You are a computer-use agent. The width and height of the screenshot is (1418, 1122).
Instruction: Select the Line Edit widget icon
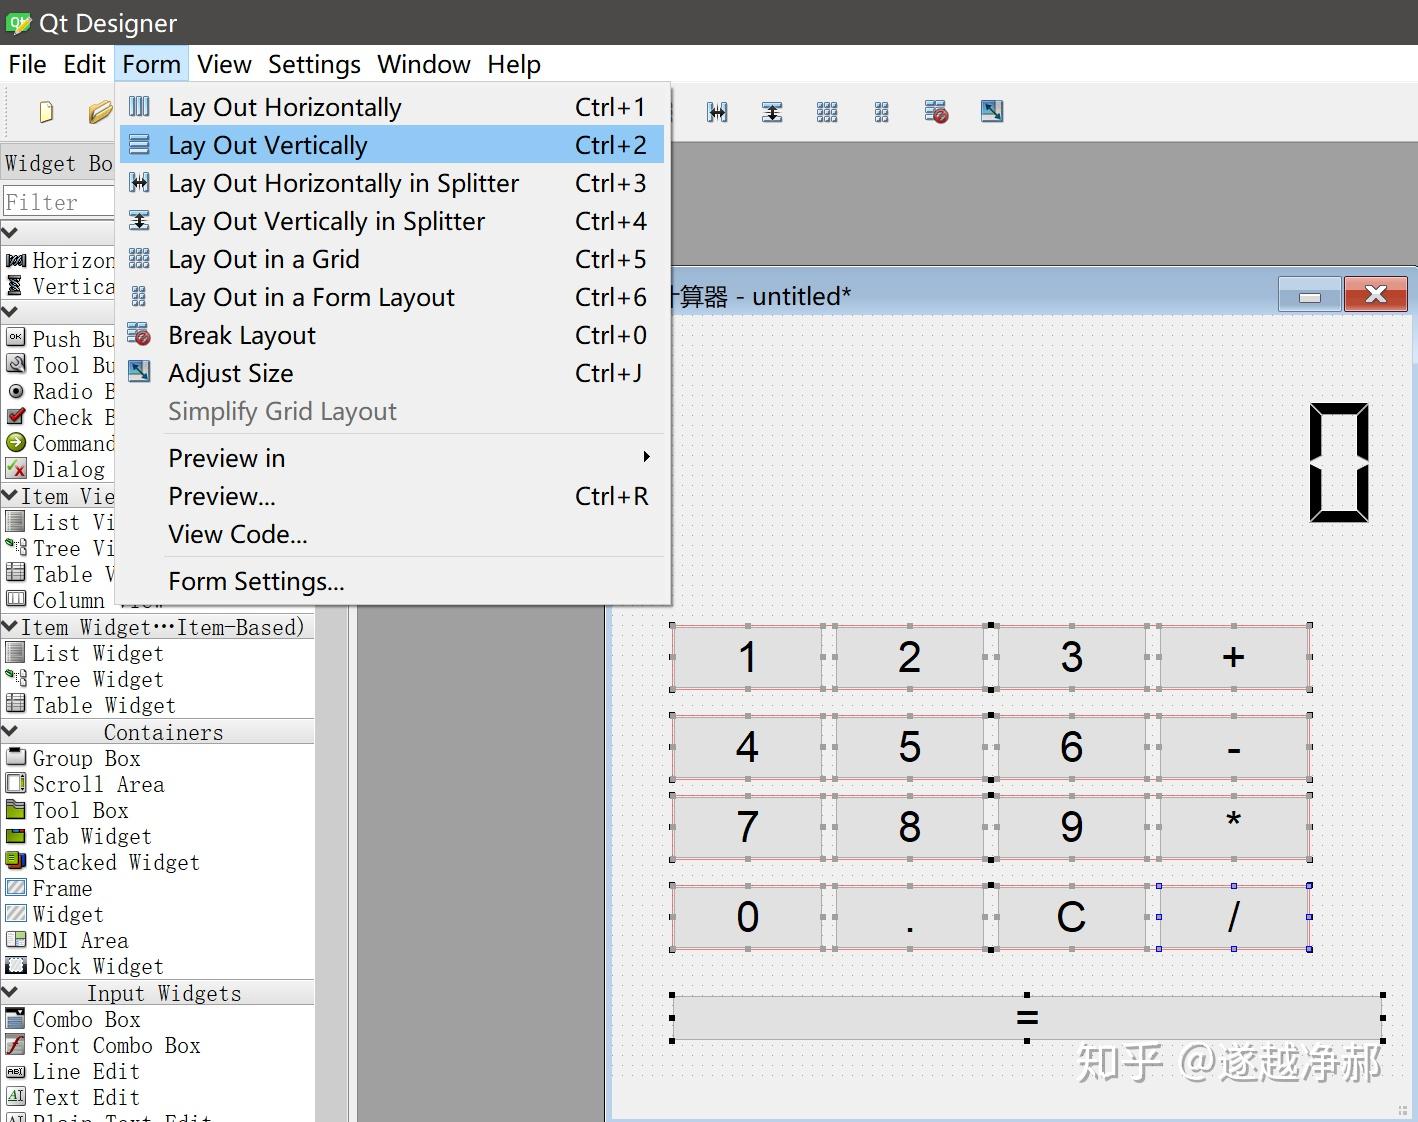coord(16,1071)
